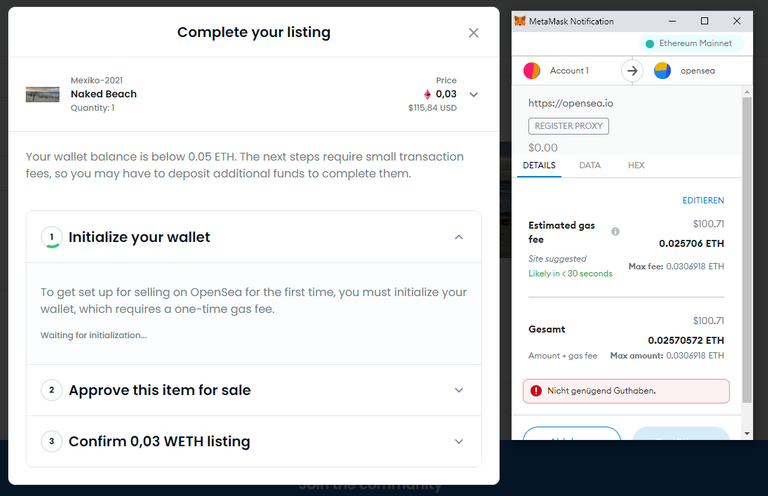Screen dimensions: 768x496
Task: Switch to the DATA tab
Action: (590, 165)
